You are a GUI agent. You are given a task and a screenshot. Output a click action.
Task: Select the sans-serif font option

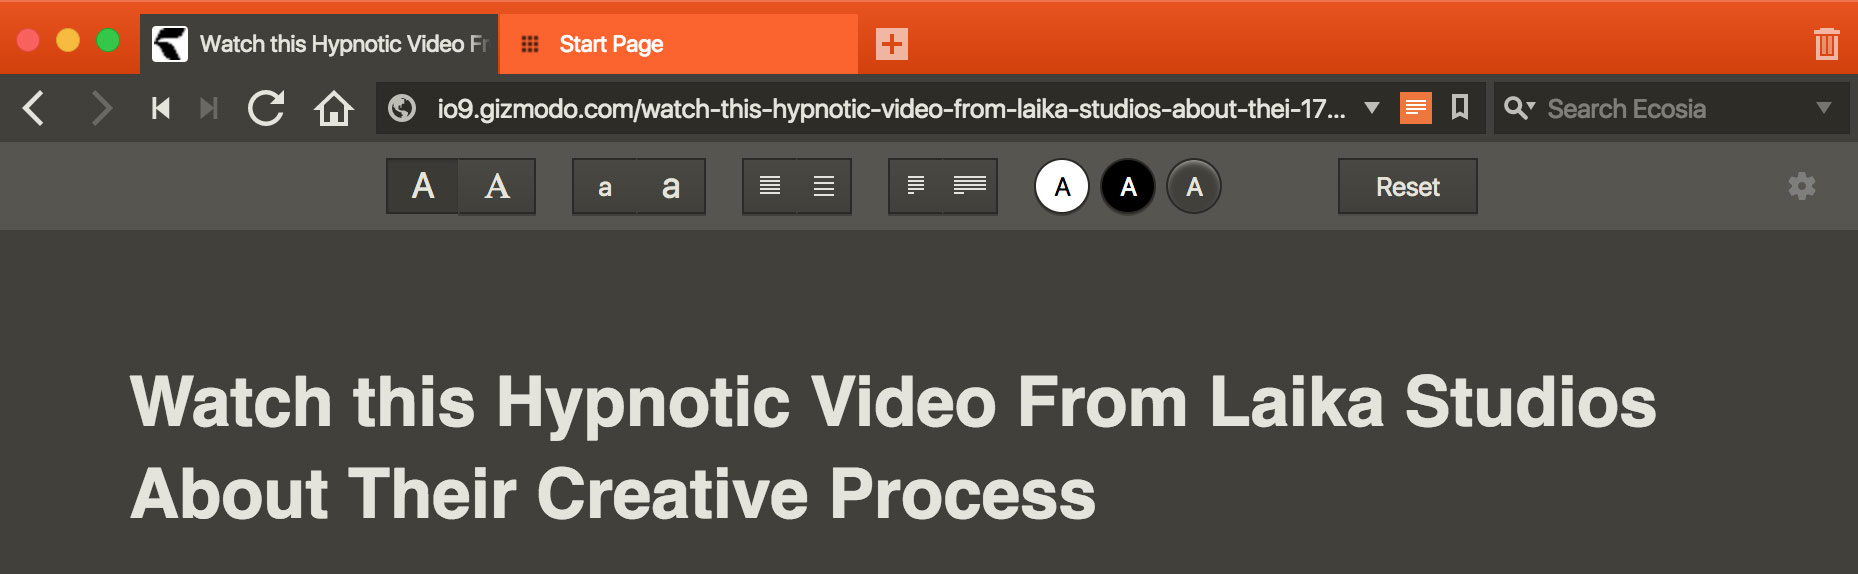(x=423, y=186)
